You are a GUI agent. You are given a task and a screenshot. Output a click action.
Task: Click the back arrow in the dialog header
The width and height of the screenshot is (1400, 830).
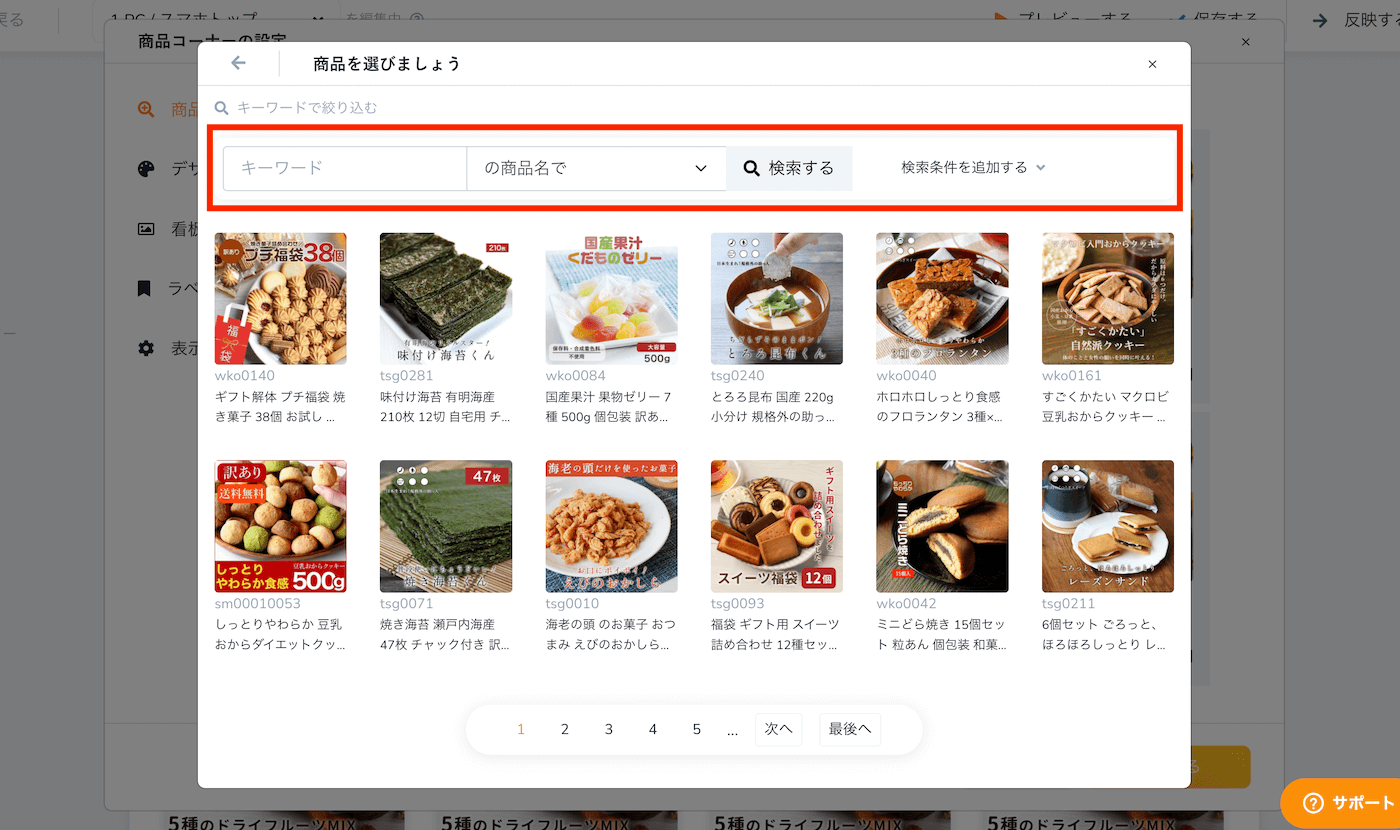pyautogui.click(x=238, y=63)
